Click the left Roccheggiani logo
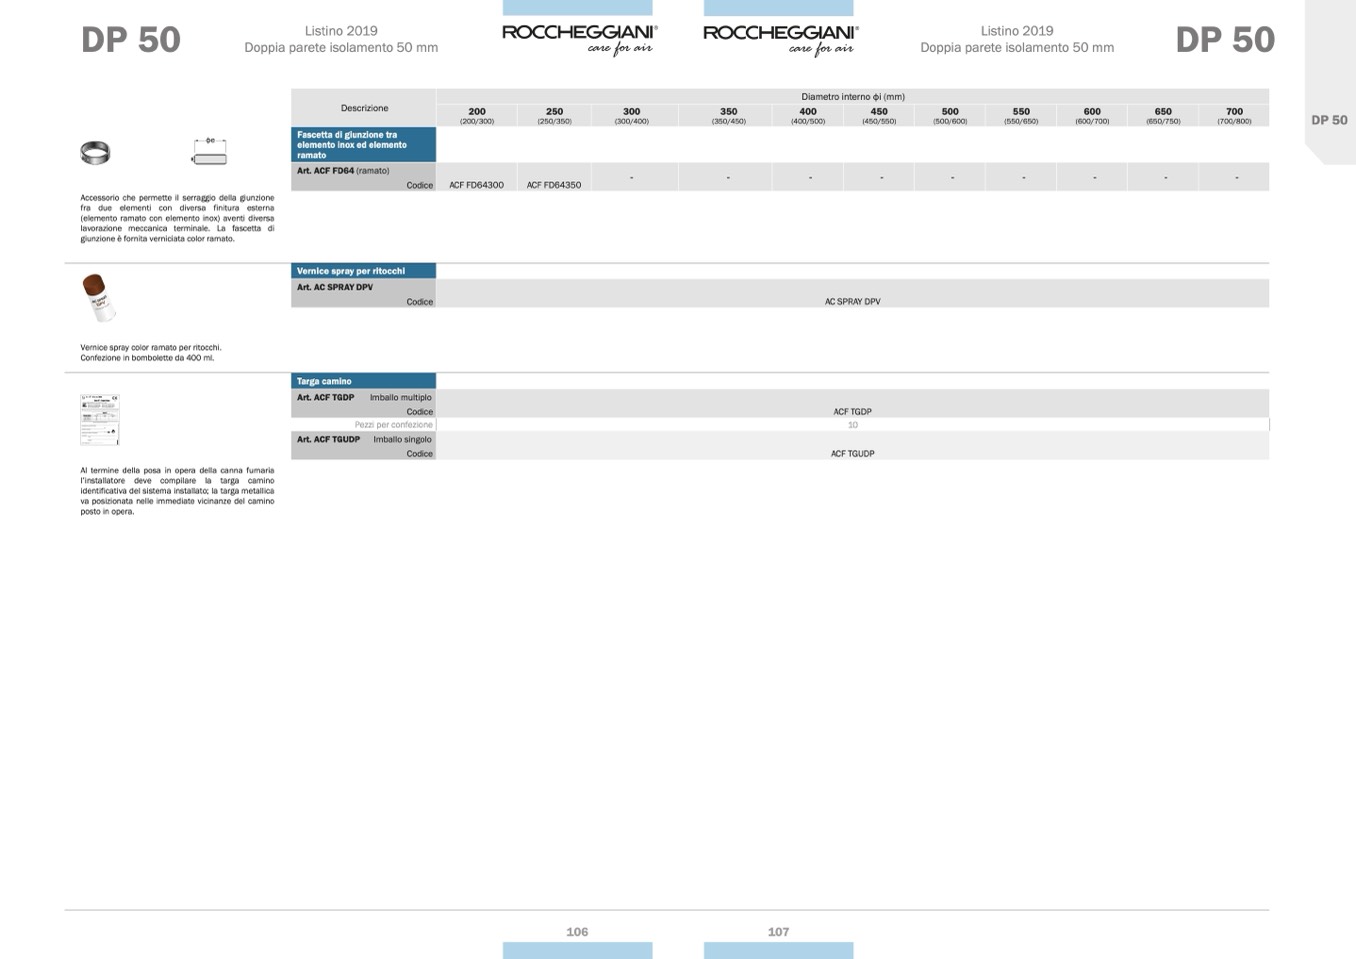Image resolution: width=1356 pixels, height=959 pixels. click(x=579, y=38)
